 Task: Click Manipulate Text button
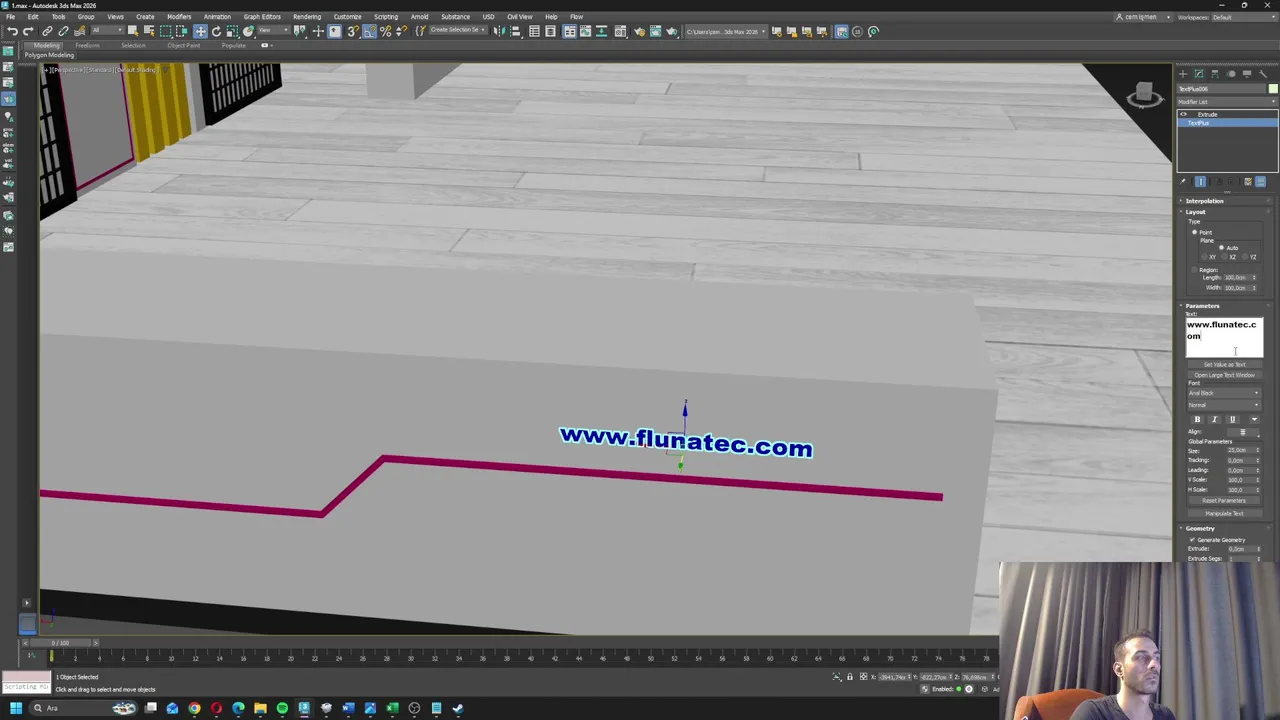[1224, 514]
